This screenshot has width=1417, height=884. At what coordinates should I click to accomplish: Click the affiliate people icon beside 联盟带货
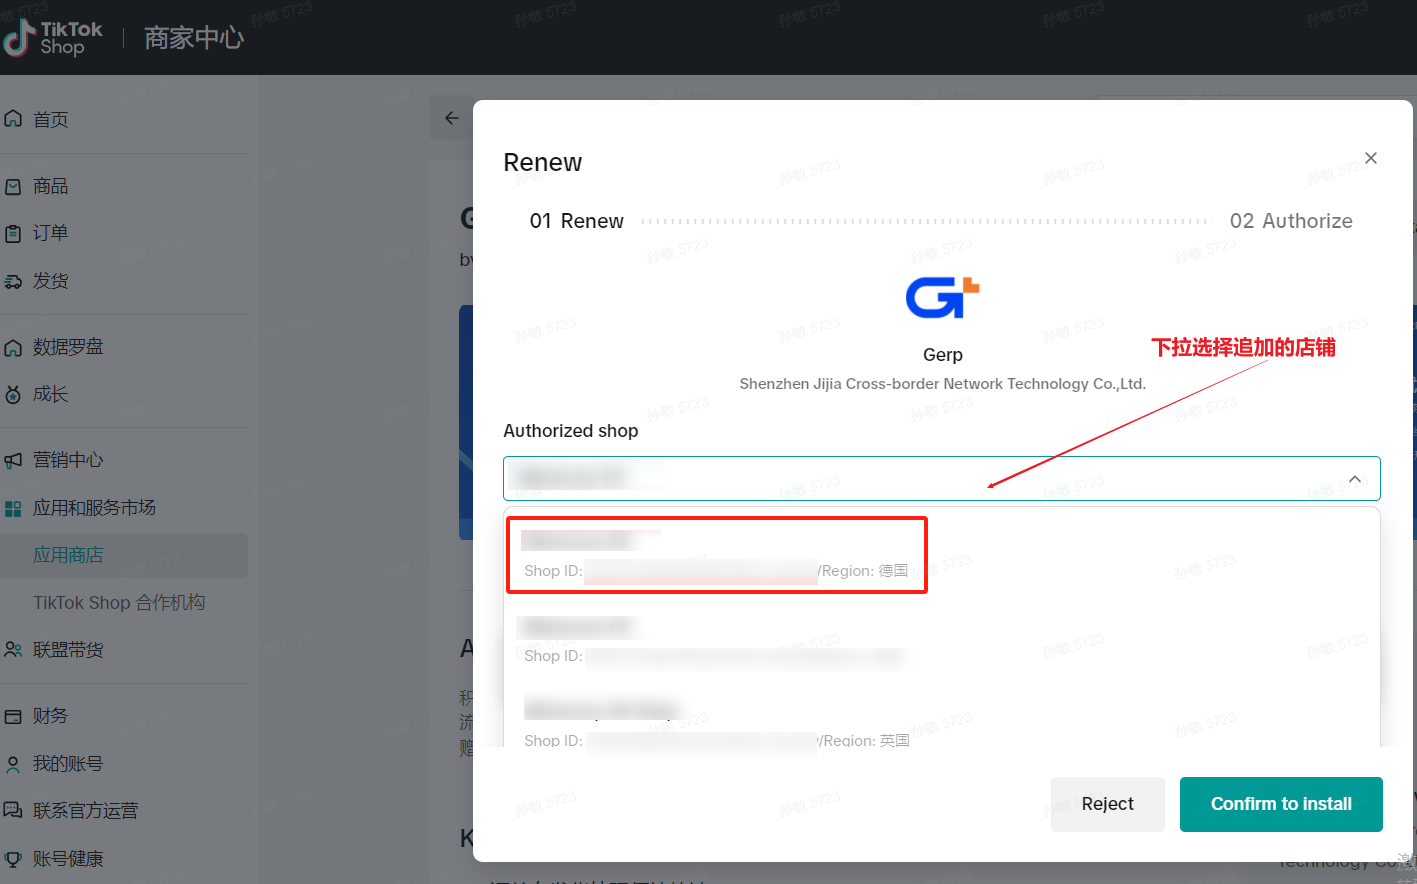[13, 650]
